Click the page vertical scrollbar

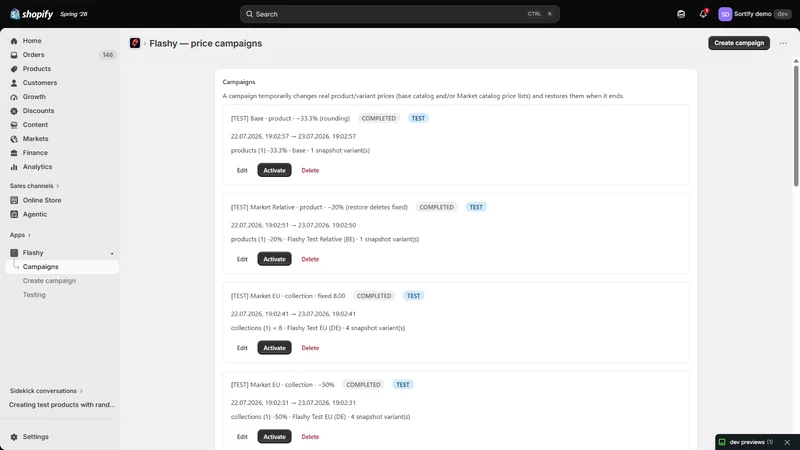click(796, 125)
